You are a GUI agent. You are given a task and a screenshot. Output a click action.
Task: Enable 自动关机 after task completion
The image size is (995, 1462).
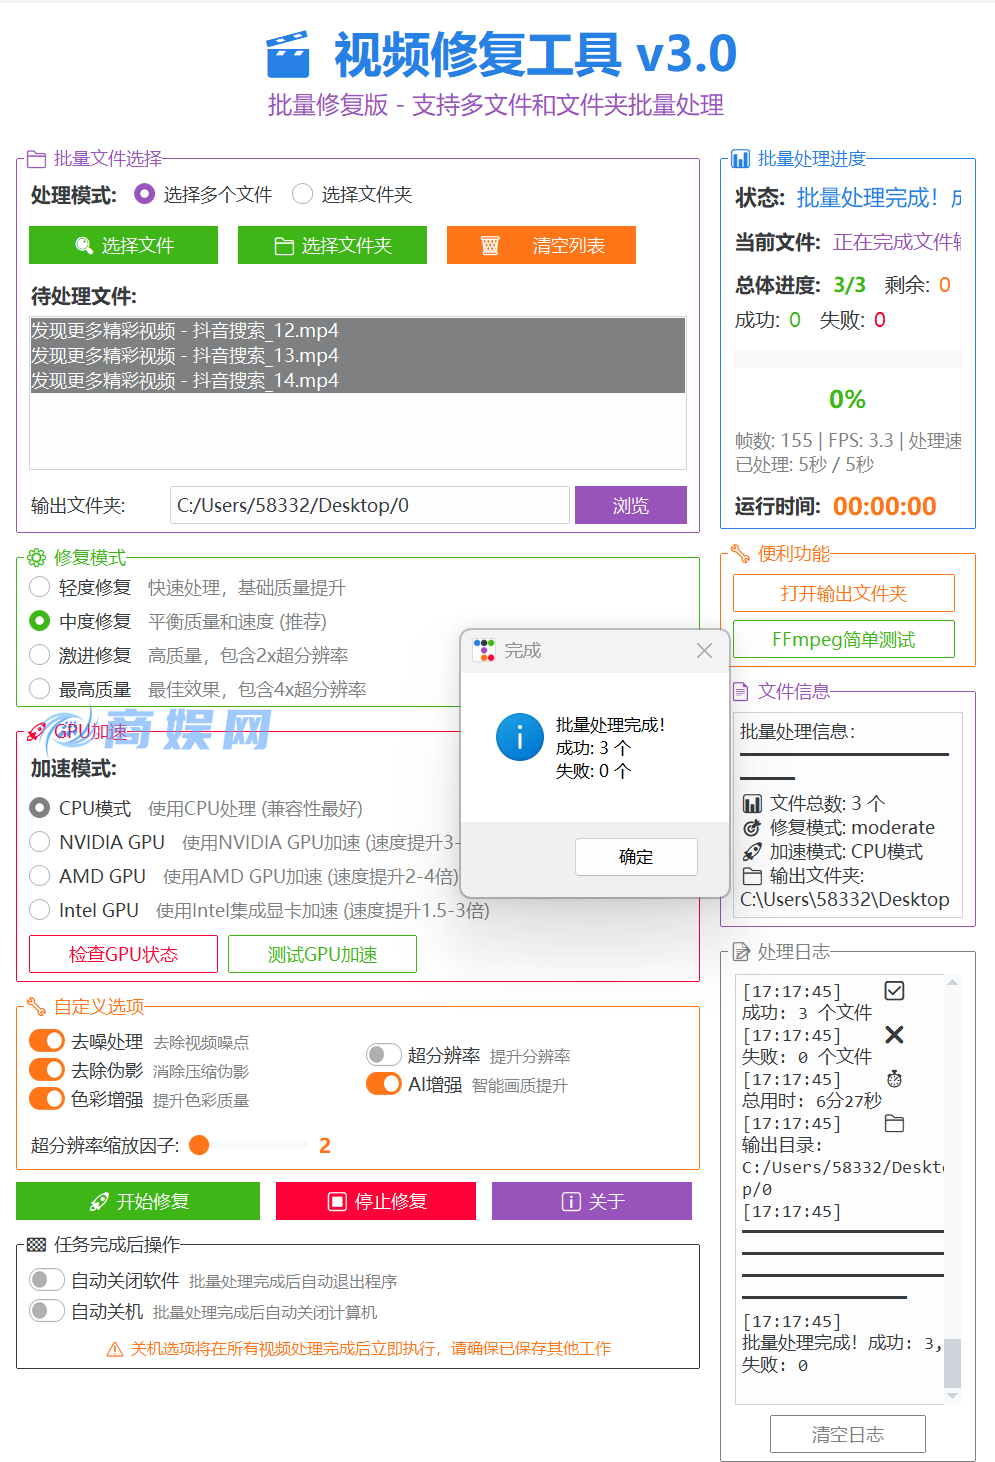[47, 1310]
